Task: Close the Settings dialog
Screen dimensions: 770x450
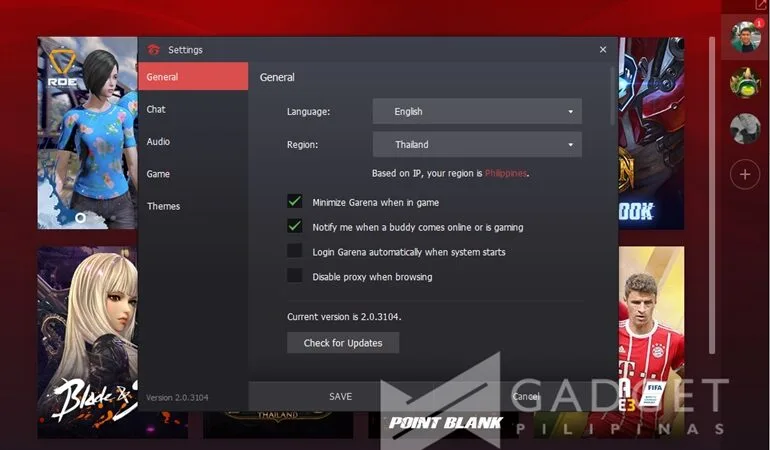Action: coord(603,50)
